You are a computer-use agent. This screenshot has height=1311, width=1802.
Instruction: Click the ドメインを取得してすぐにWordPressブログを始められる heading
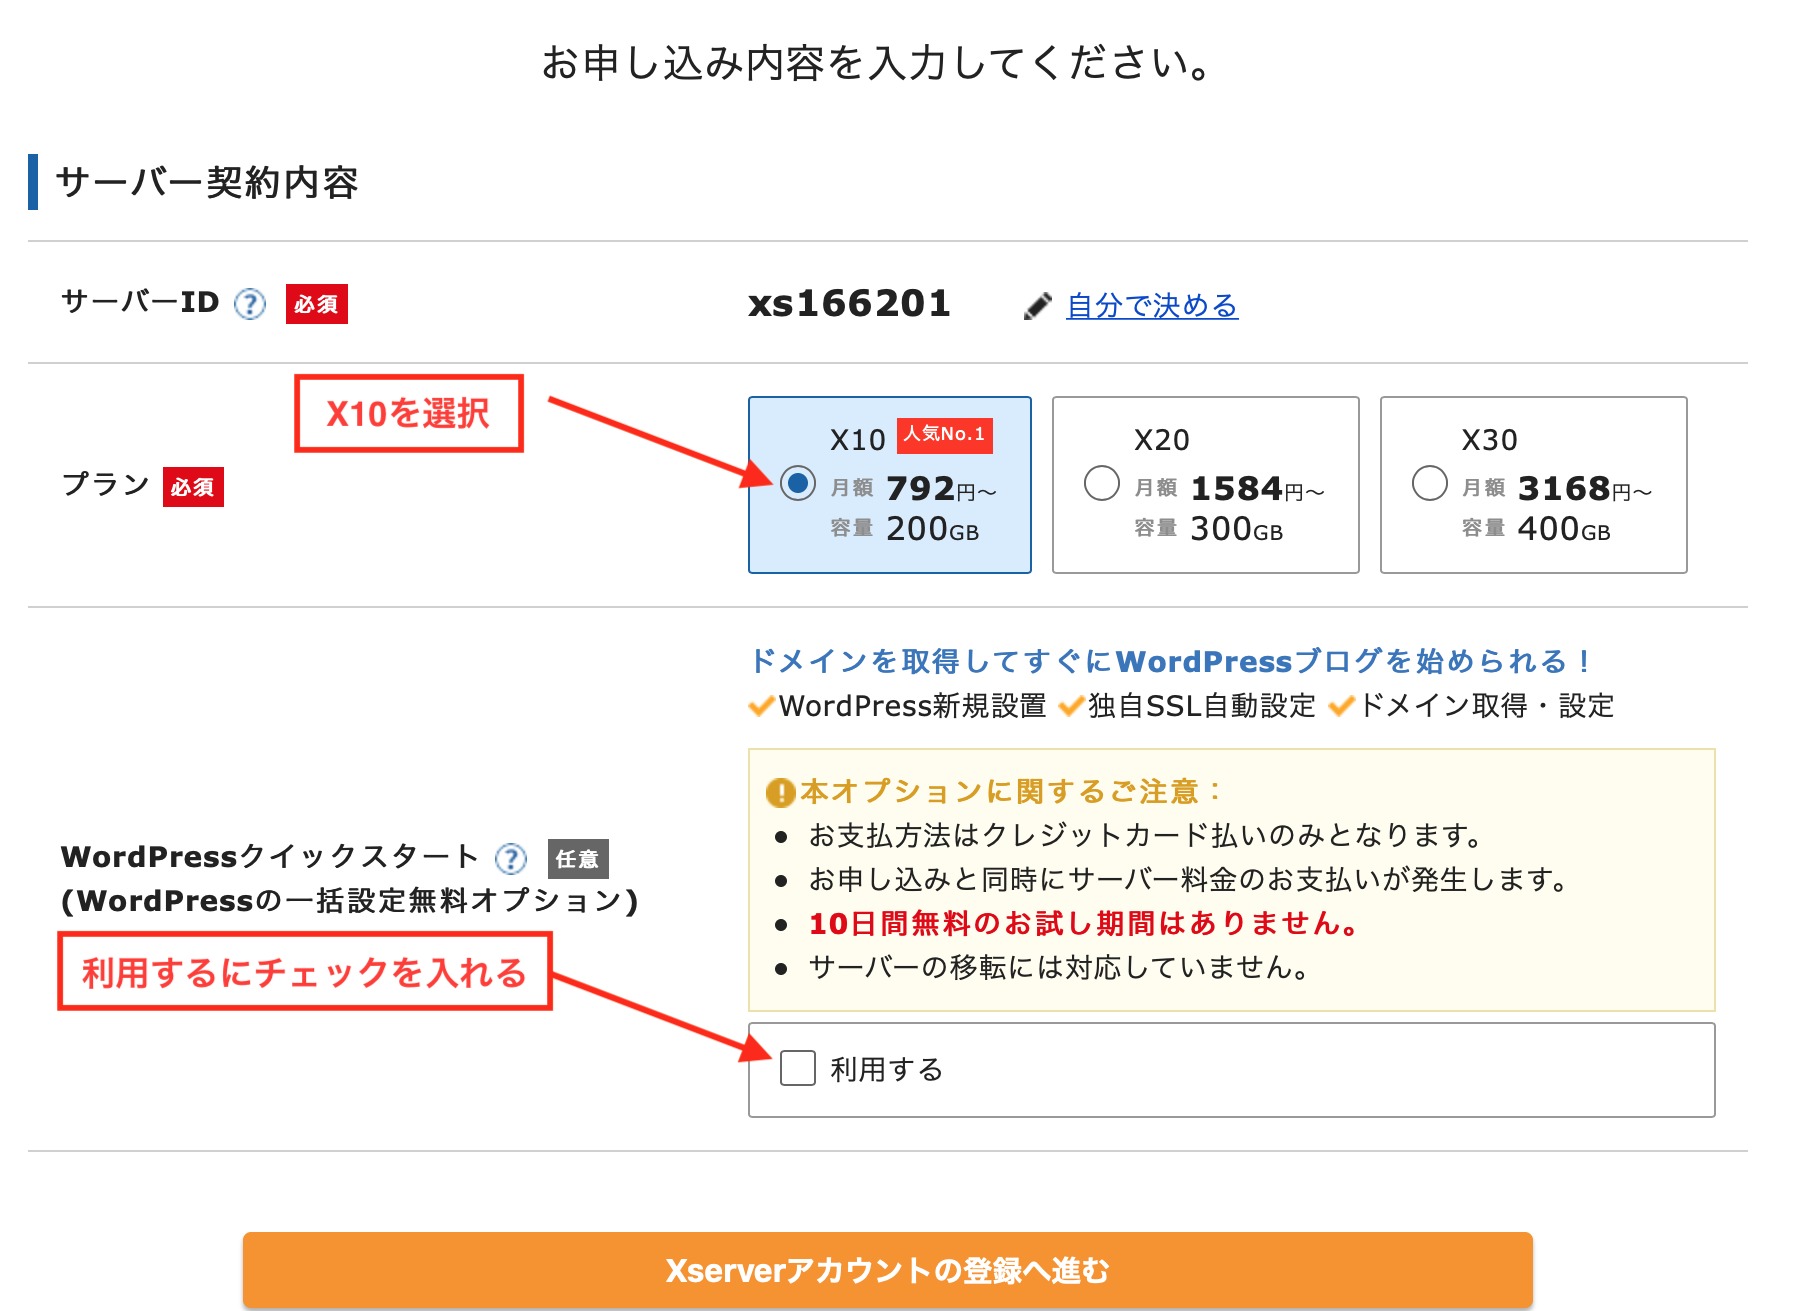pos(1170,661)
